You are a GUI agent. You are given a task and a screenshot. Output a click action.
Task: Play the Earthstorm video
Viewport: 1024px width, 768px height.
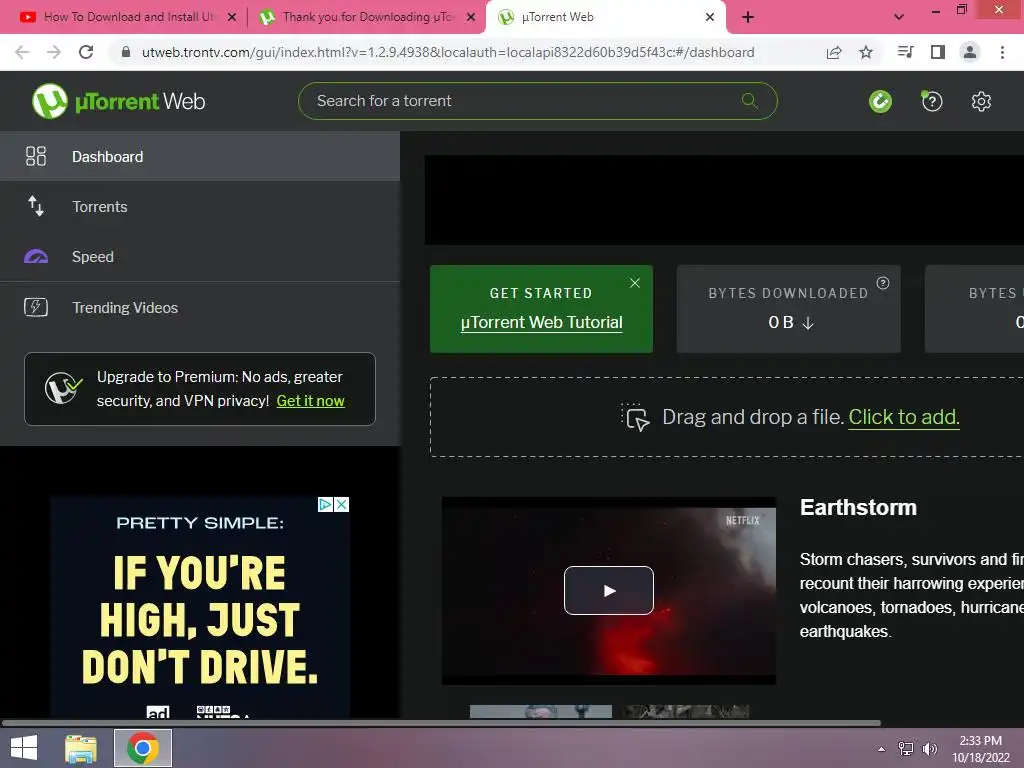(x=609, y=590)
